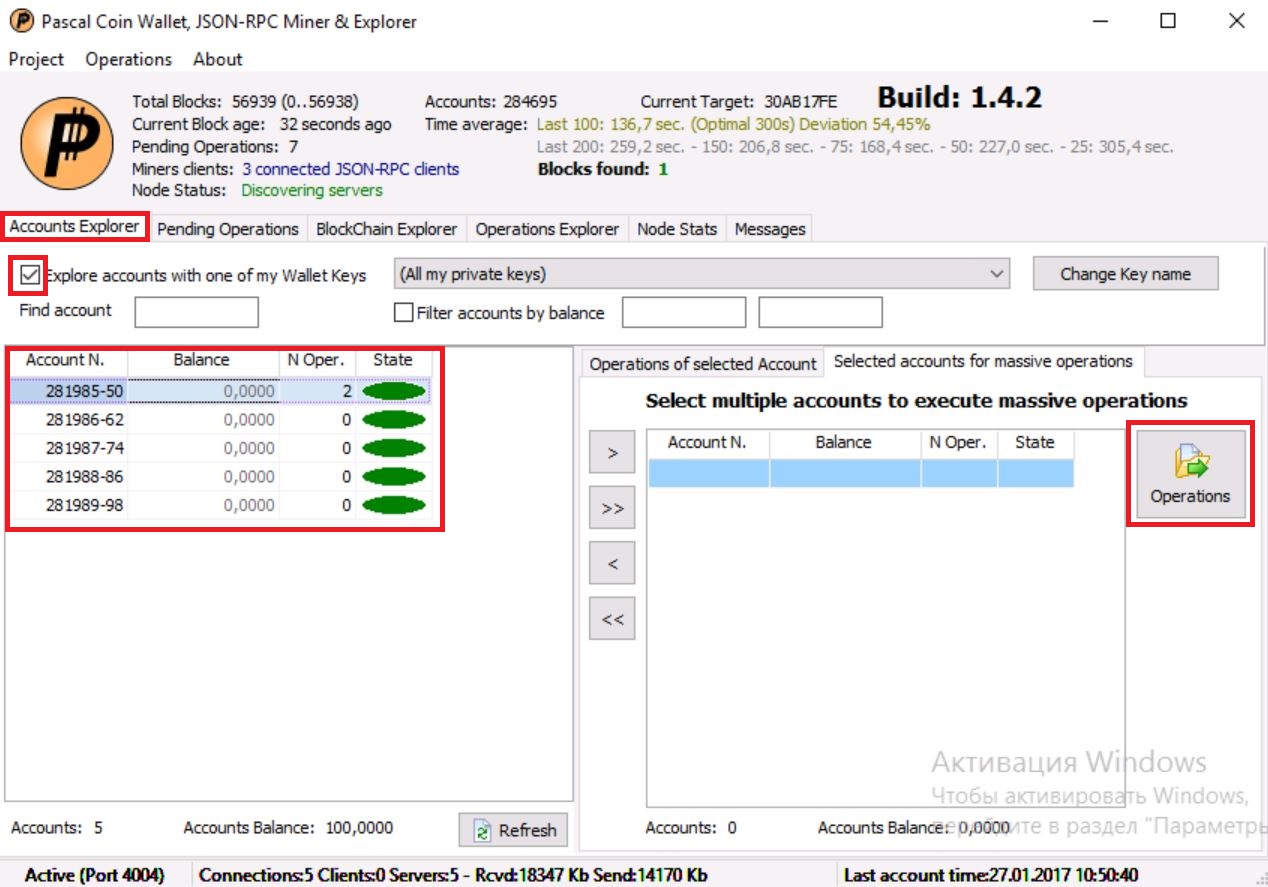Click the green state indicator for account 281987-74
The image size is (1268, 887).
pos(393,448)
